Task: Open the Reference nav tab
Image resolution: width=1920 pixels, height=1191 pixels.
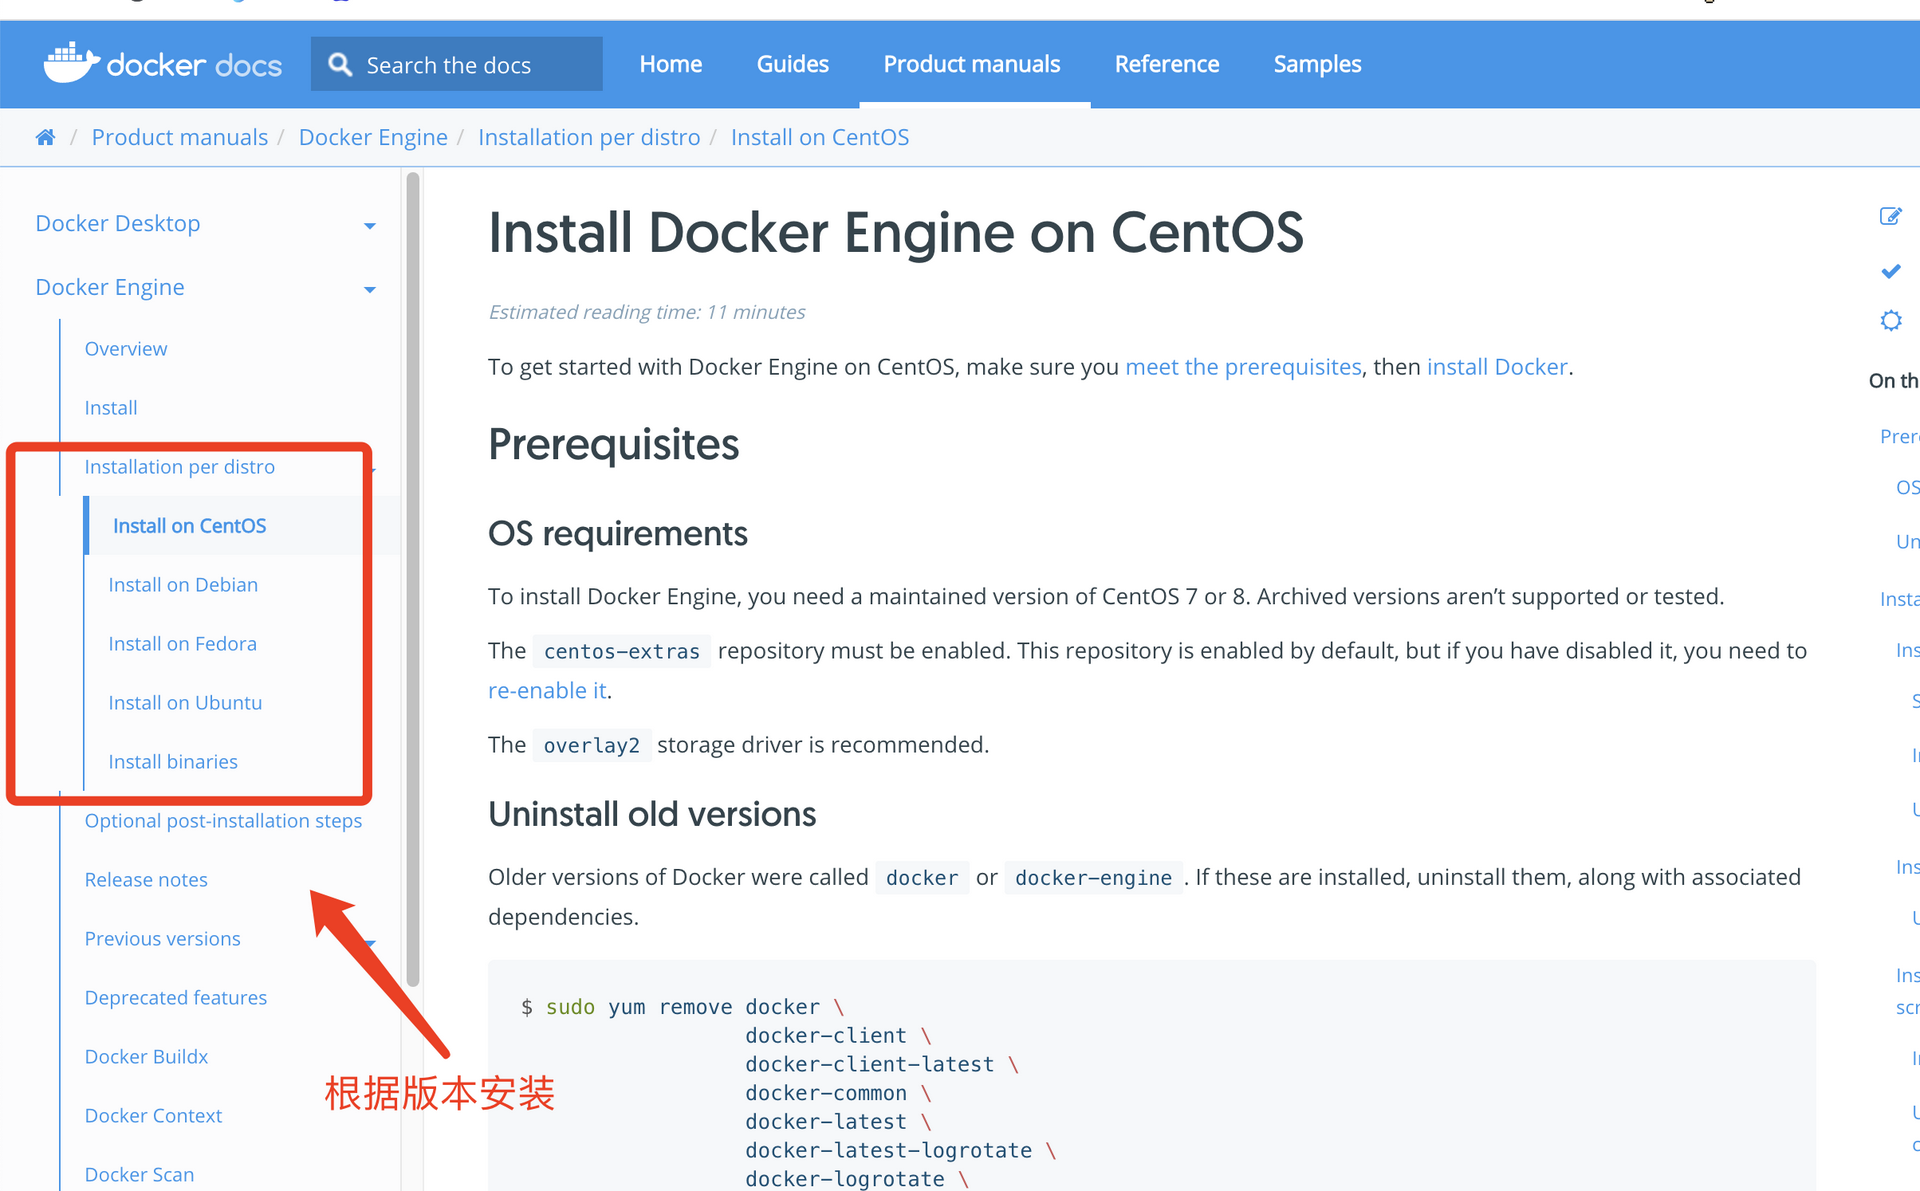Action: [1167, 64]
